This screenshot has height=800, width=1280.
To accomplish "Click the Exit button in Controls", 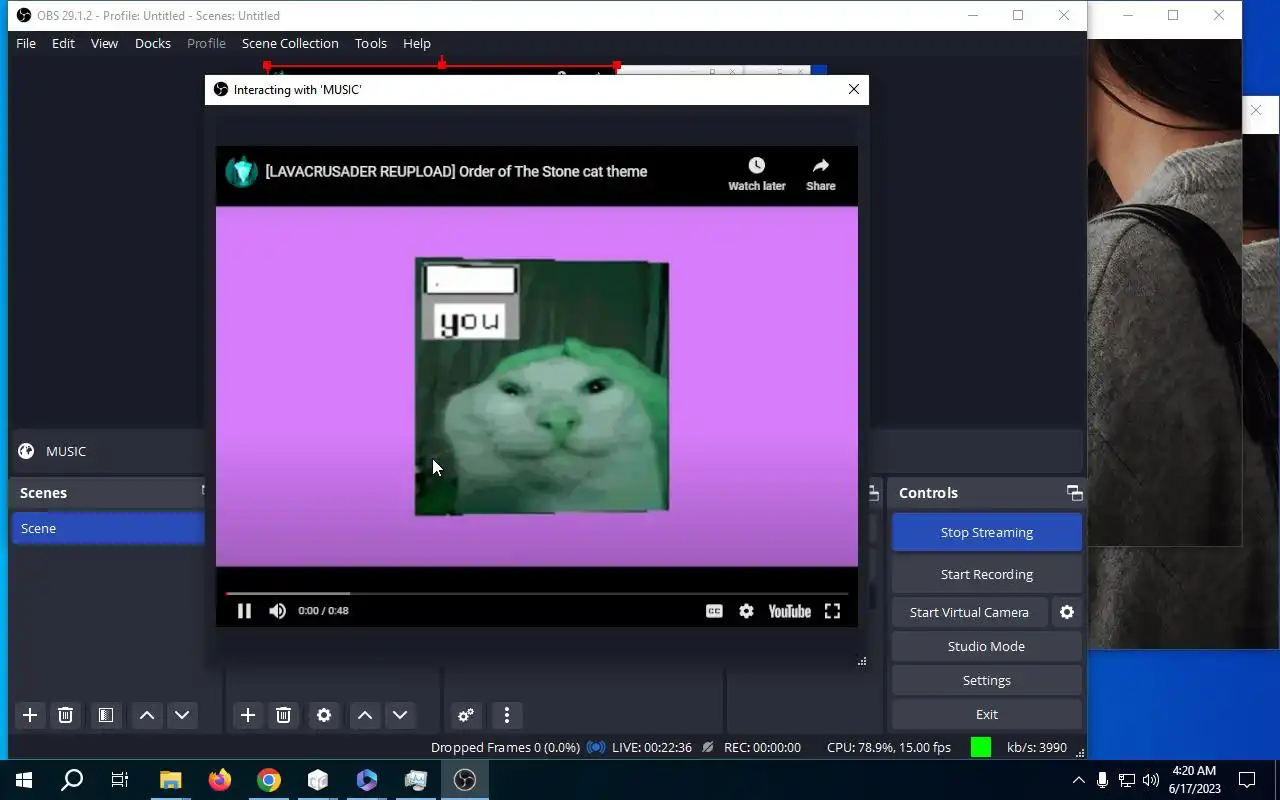I will [x=987, y=714].
